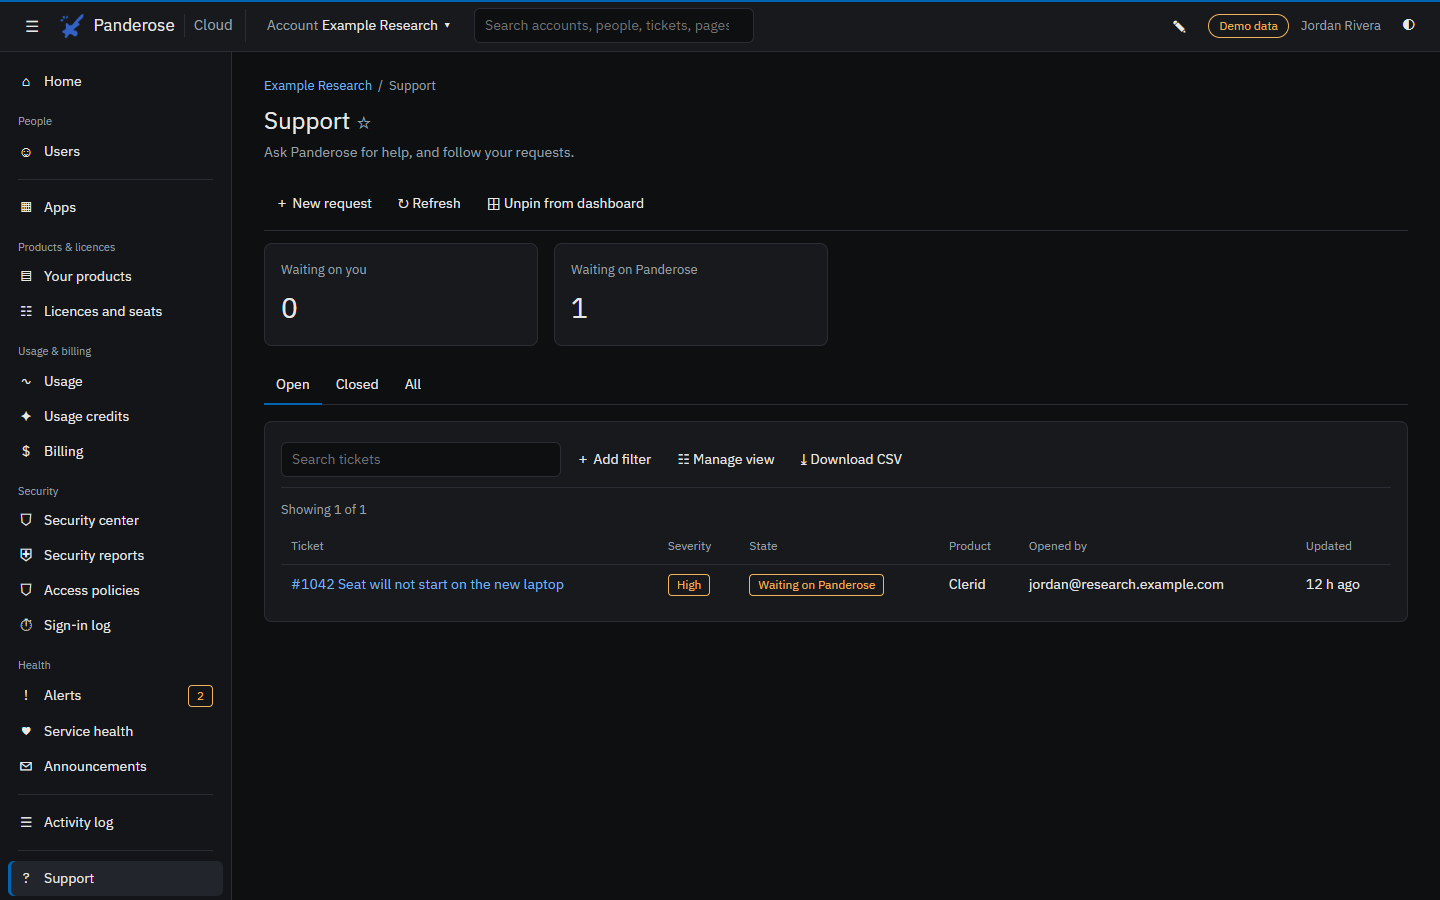
Task: Click the Panderose logo icon
Action: coord(72,26)
